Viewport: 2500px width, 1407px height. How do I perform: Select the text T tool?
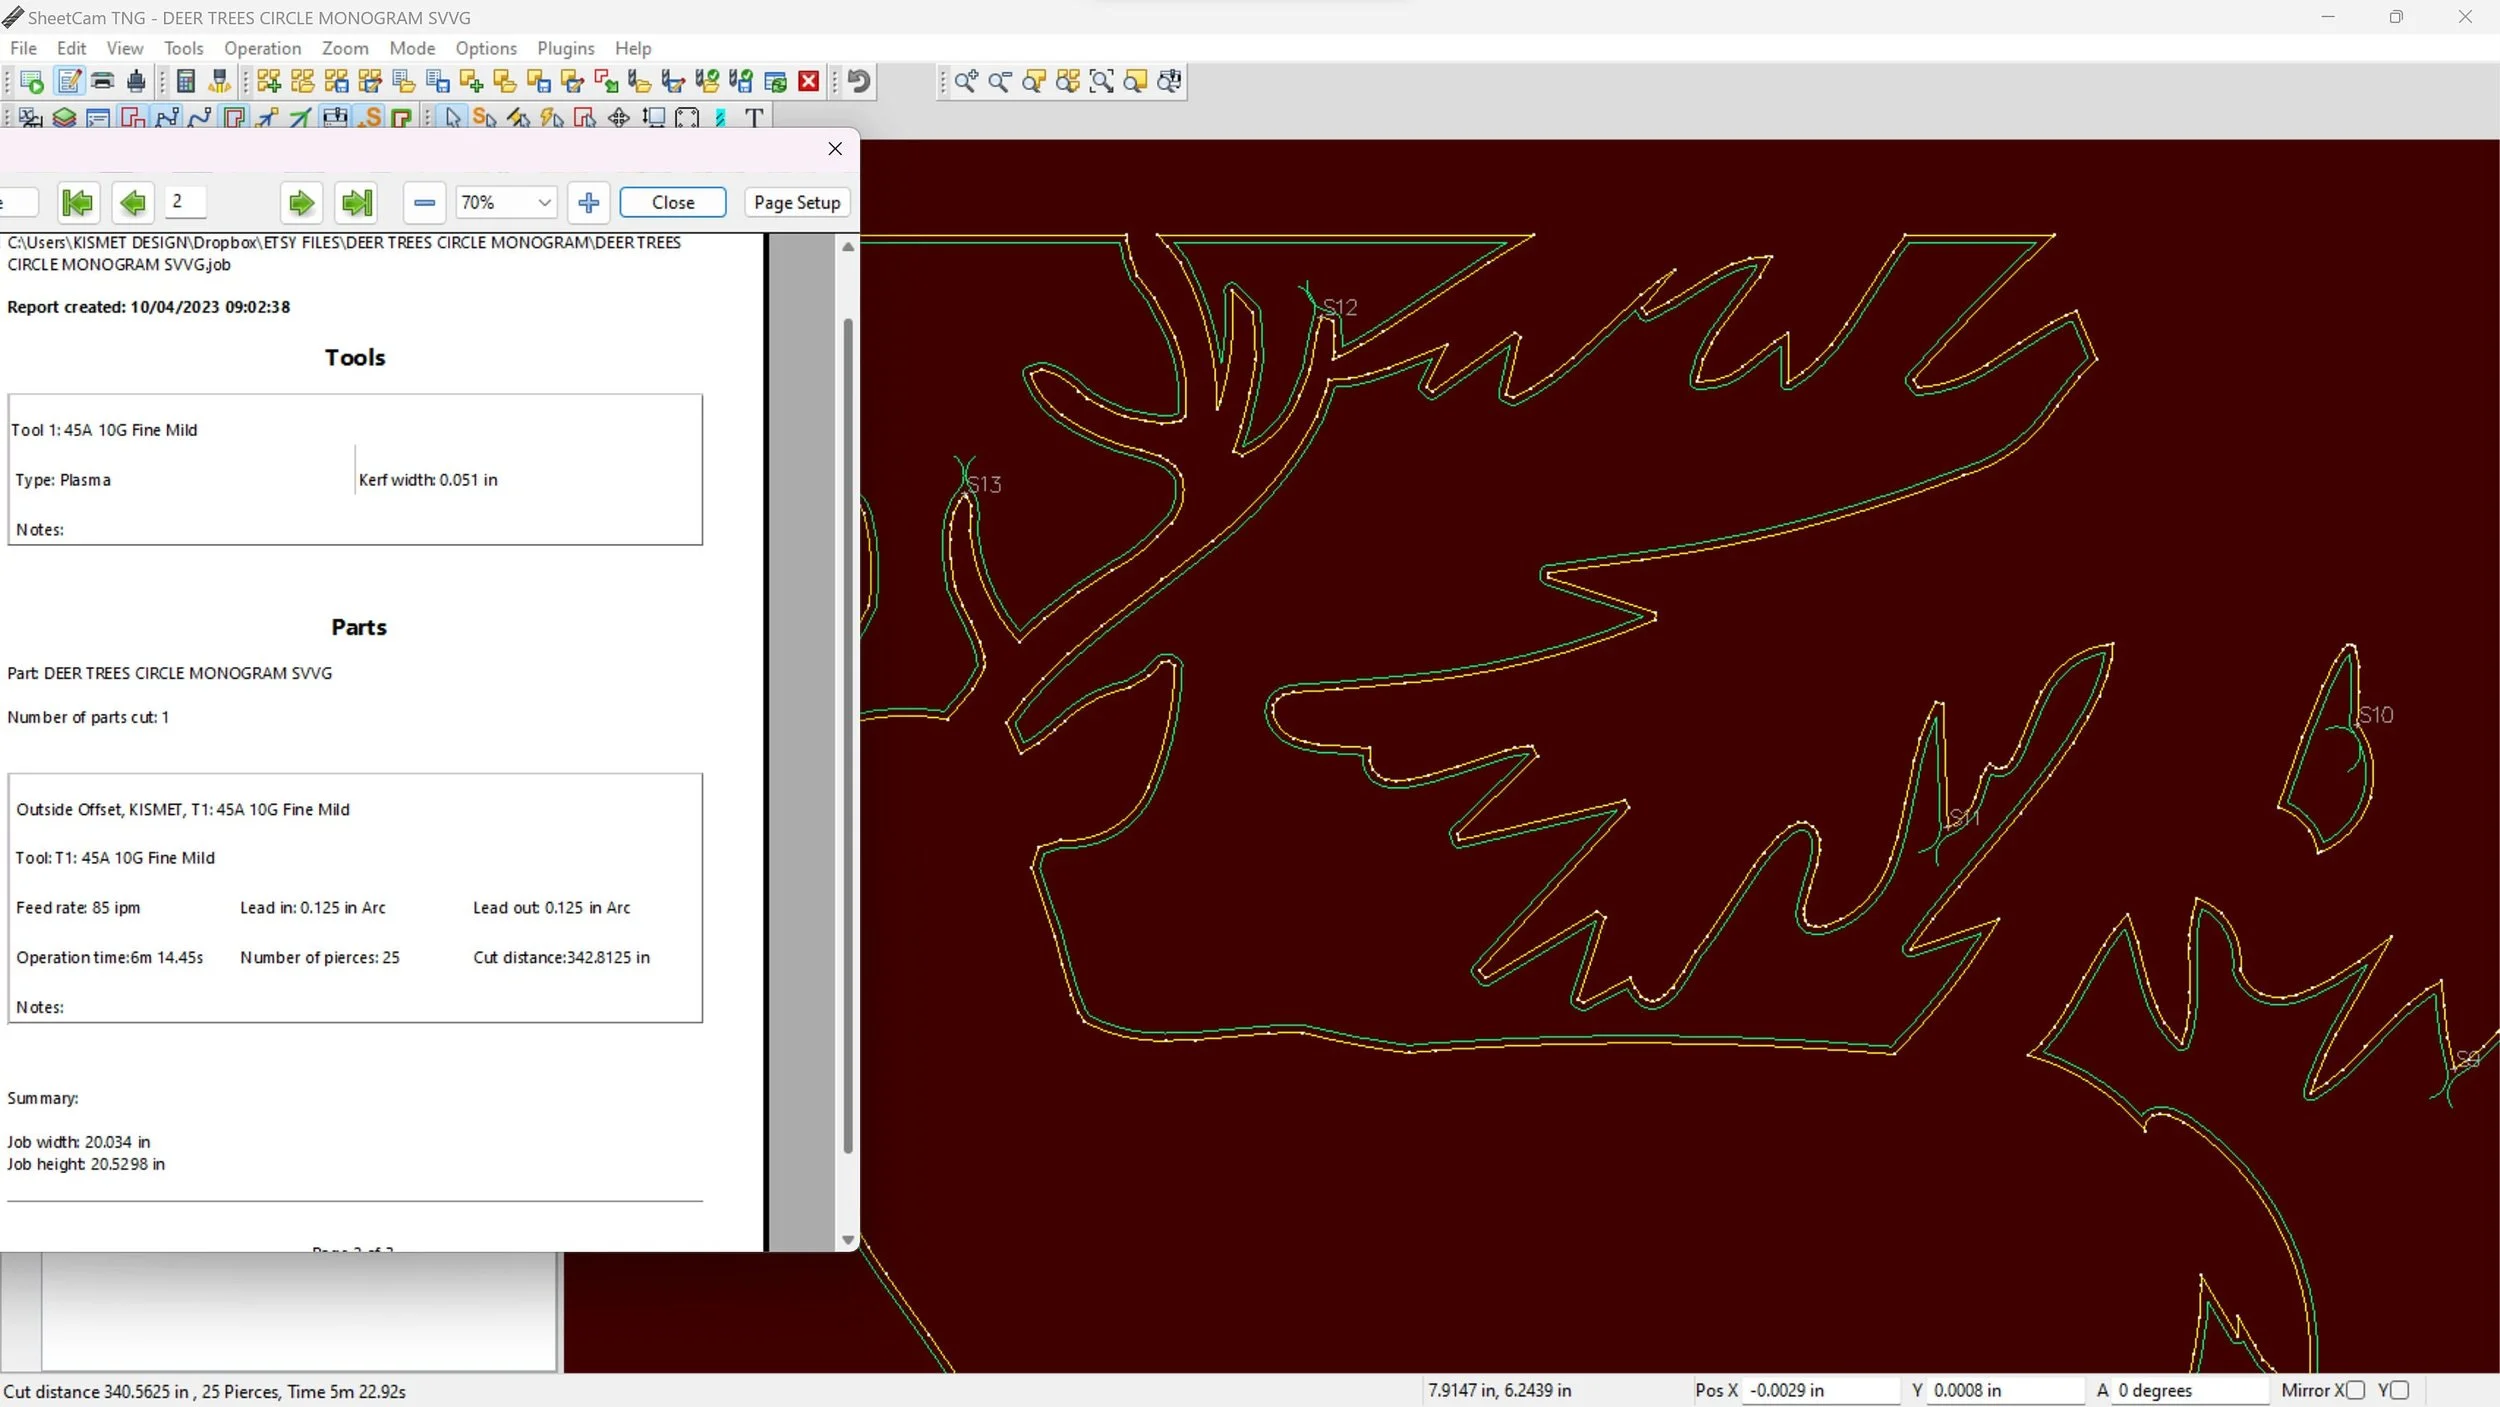pos(755,118)
